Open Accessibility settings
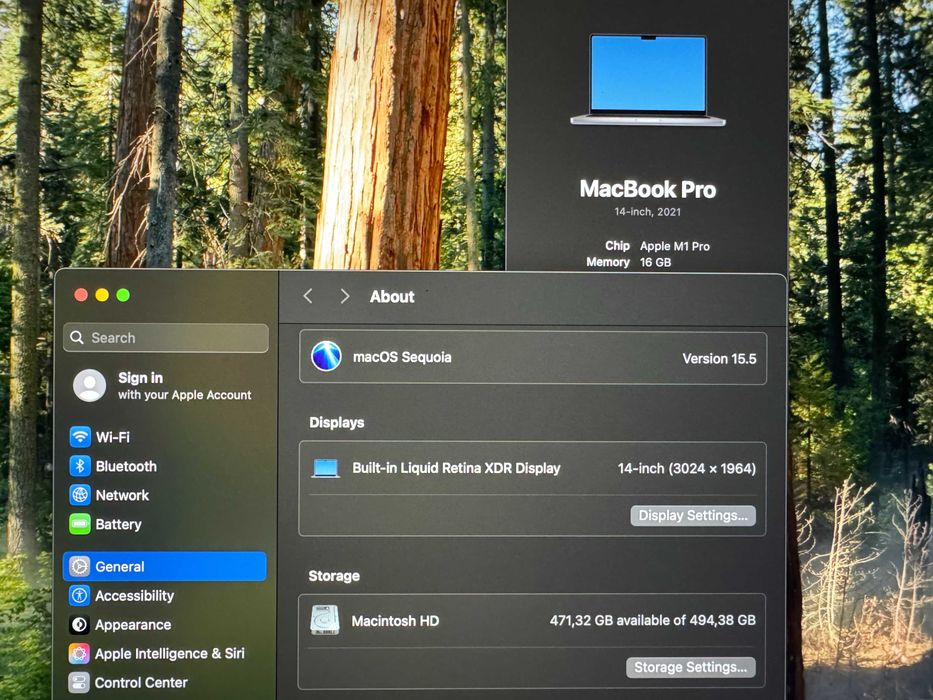 pyautogui.click(x=165, y=596)
